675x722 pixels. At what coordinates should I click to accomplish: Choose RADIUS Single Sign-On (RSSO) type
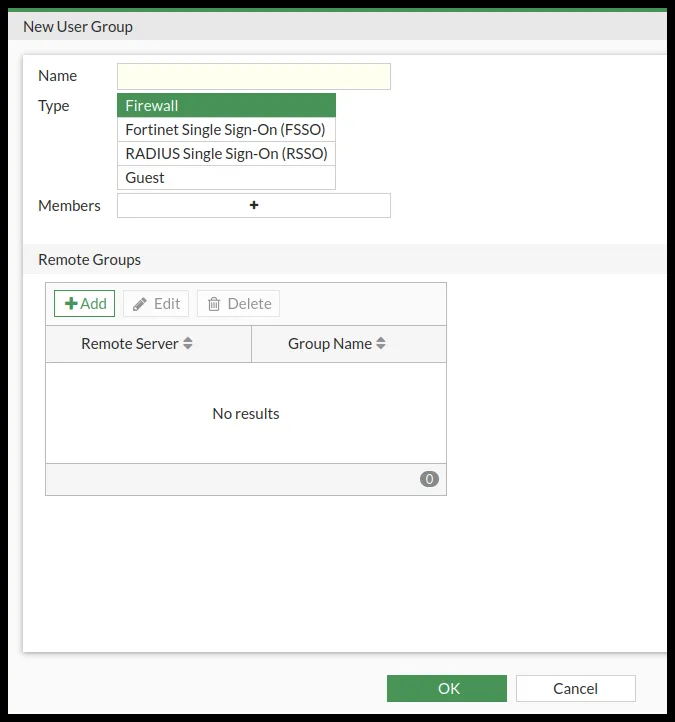point(227,153)
